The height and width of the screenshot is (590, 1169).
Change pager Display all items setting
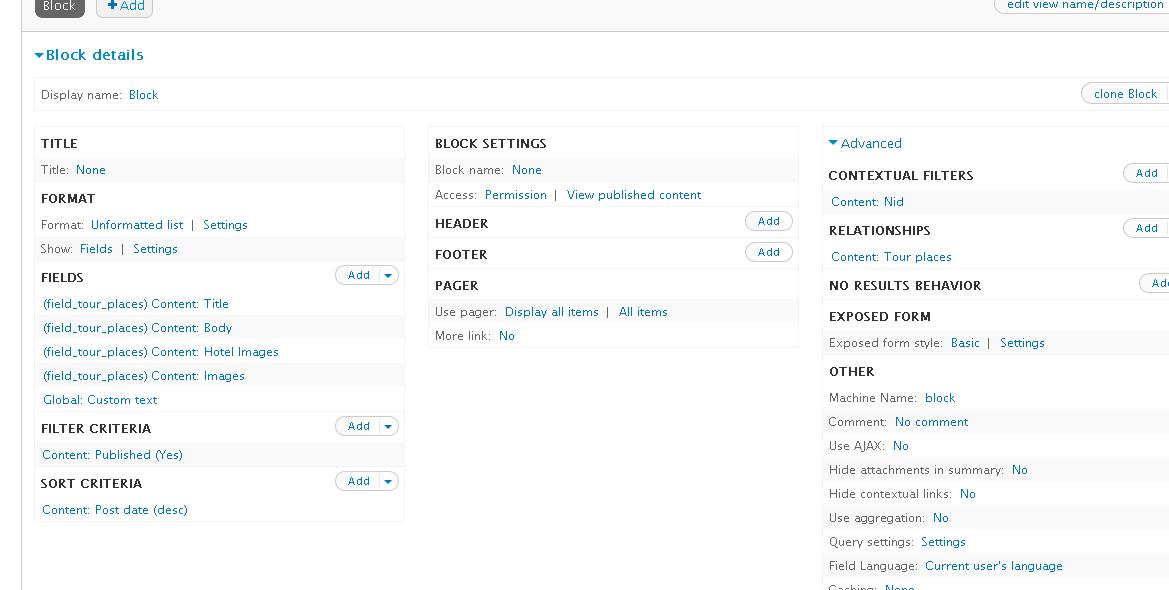(551, 312)
